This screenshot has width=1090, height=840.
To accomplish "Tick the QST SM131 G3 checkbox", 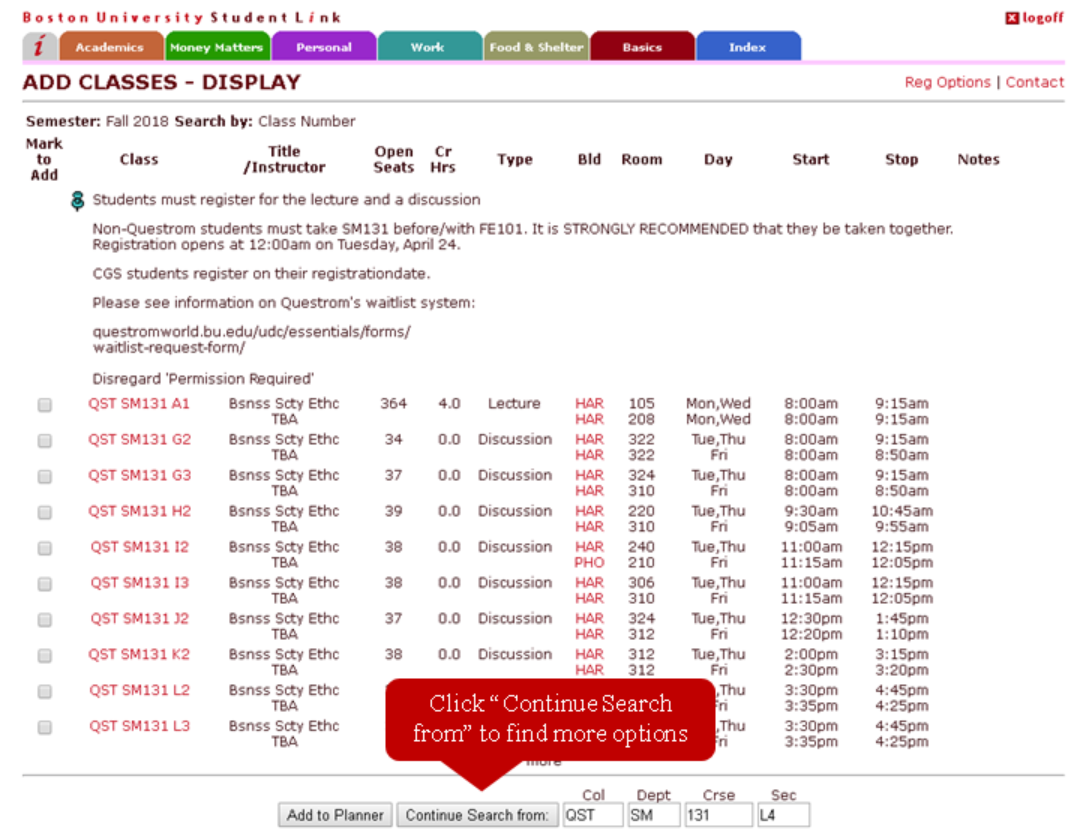I will (44, 476).
